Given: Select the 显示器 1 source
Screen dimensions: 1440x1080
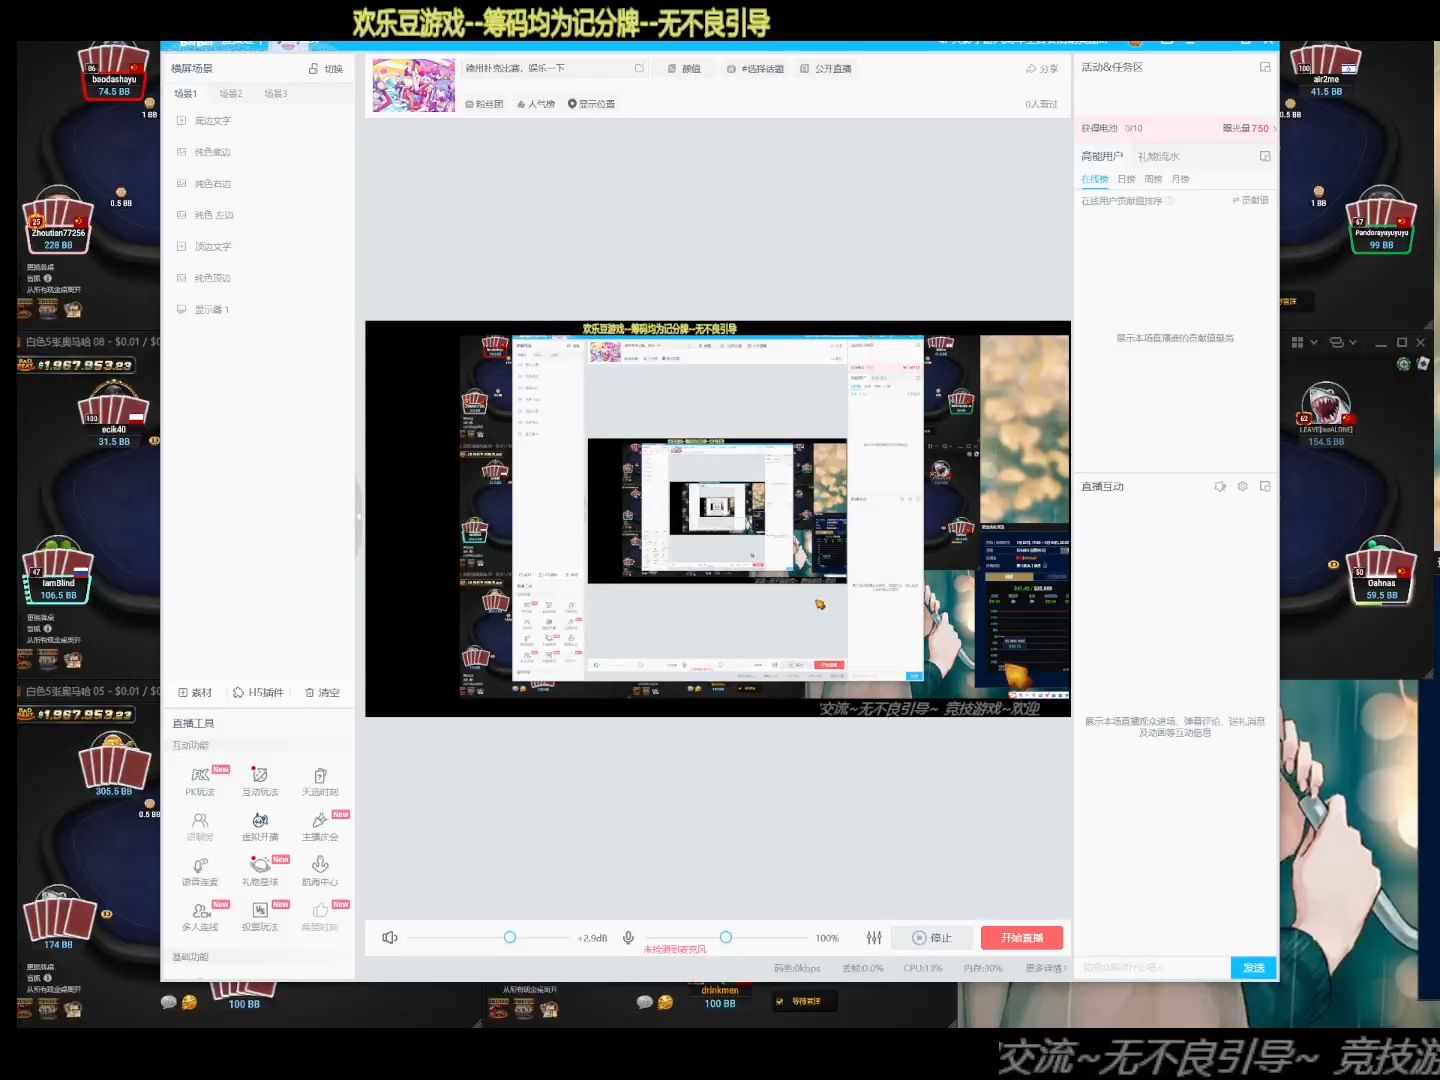Looking at the screenshot, I should coord(211,309).
